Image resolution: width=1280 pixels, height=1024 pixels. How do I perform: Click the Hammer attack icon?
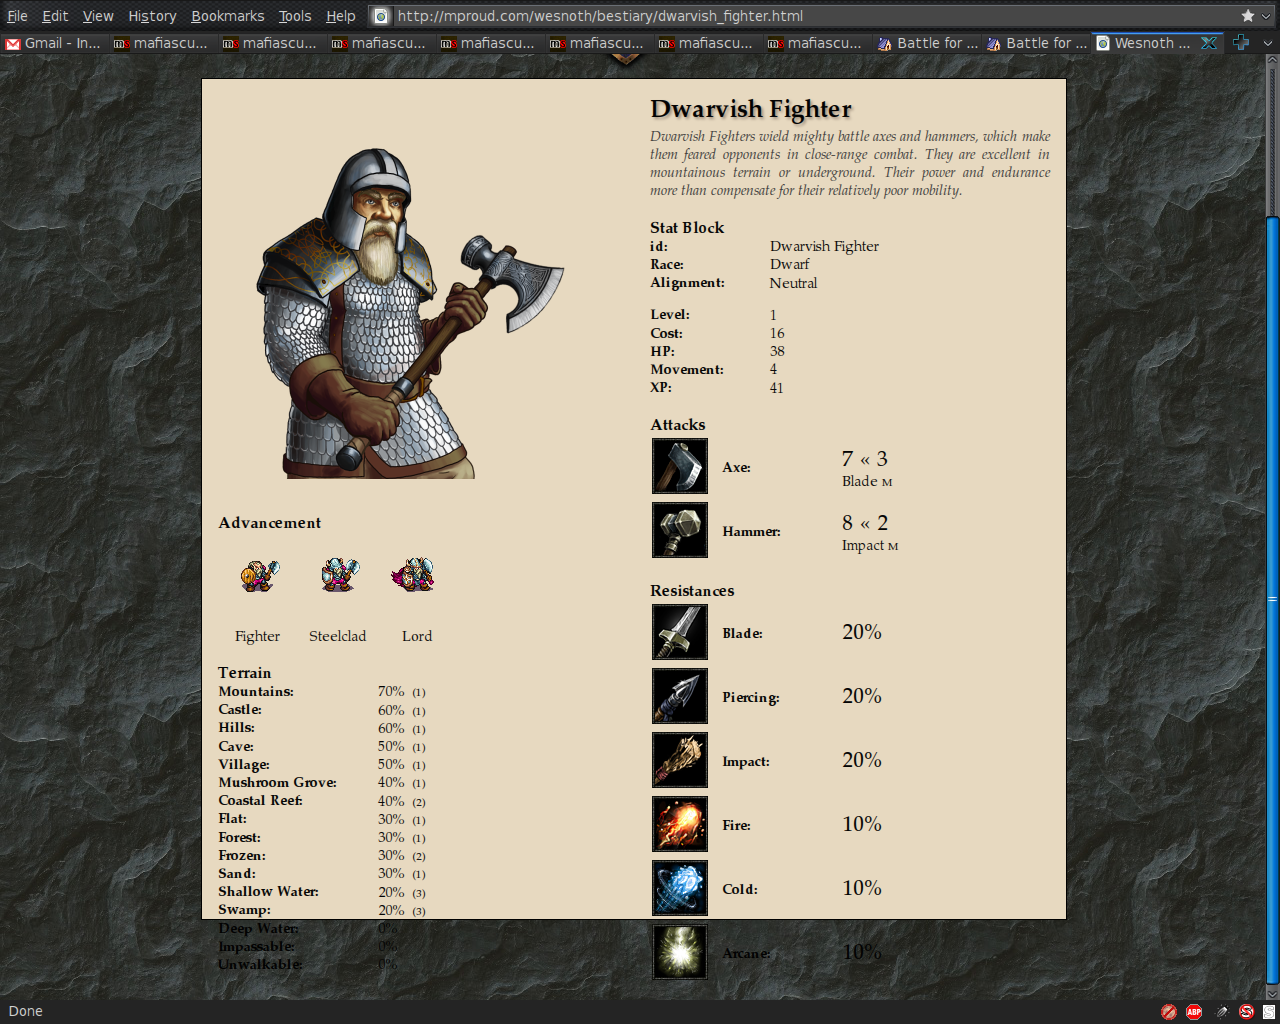680,530
